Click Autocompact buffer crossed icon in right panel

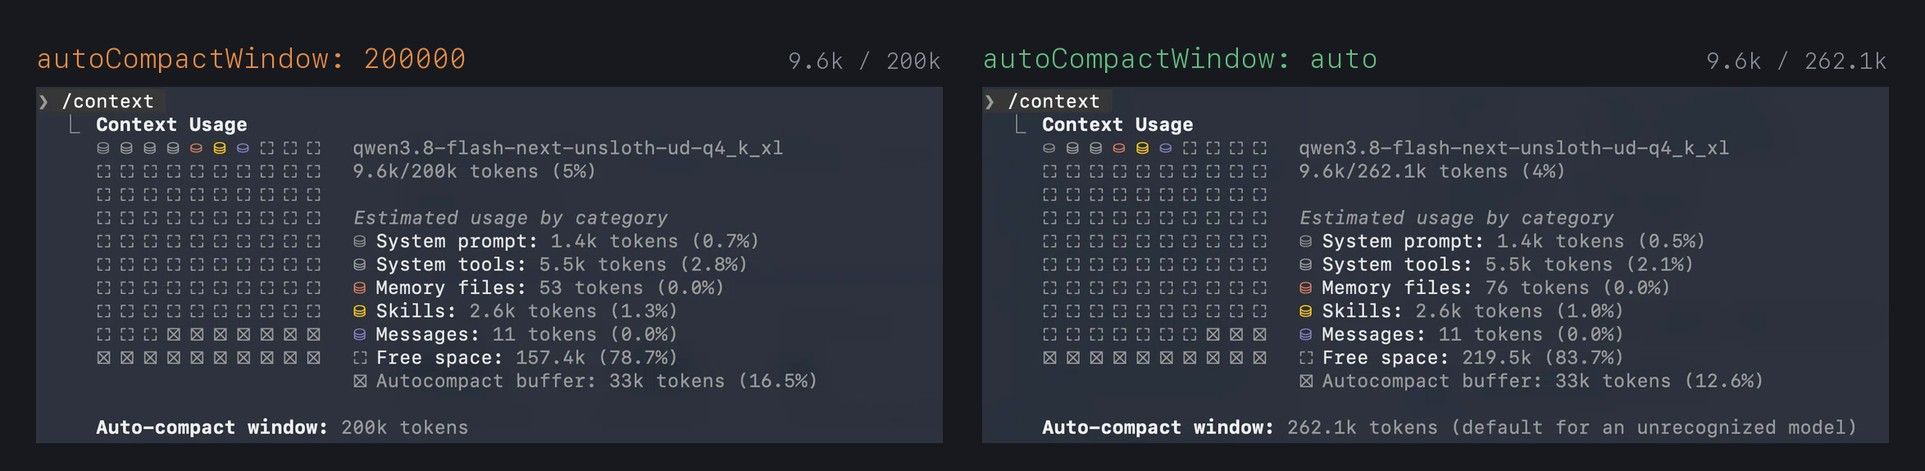point(1306,381)
